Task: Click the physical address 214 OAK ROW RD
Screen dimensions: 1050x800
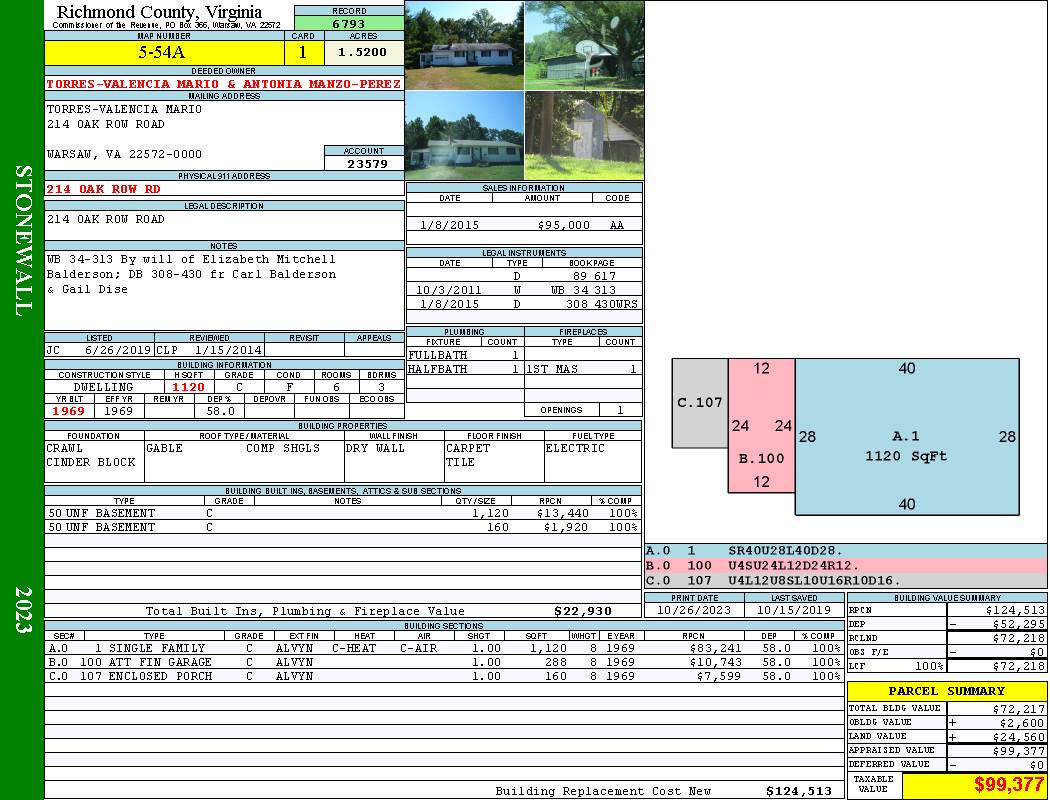Action: [103, 188]
